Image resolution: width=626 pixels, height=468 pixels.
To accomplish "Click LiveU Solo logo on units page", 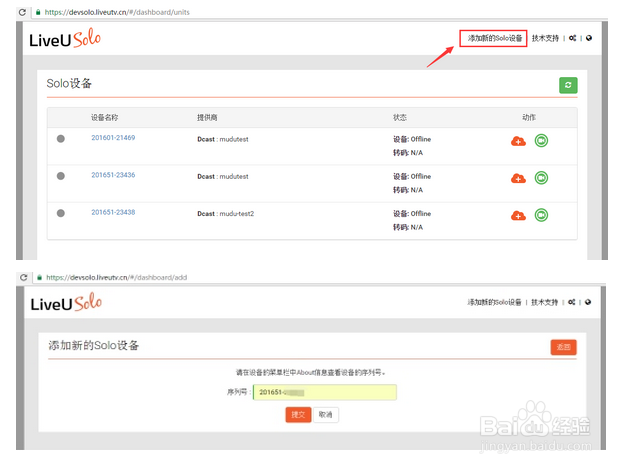I will click(65, 39).
